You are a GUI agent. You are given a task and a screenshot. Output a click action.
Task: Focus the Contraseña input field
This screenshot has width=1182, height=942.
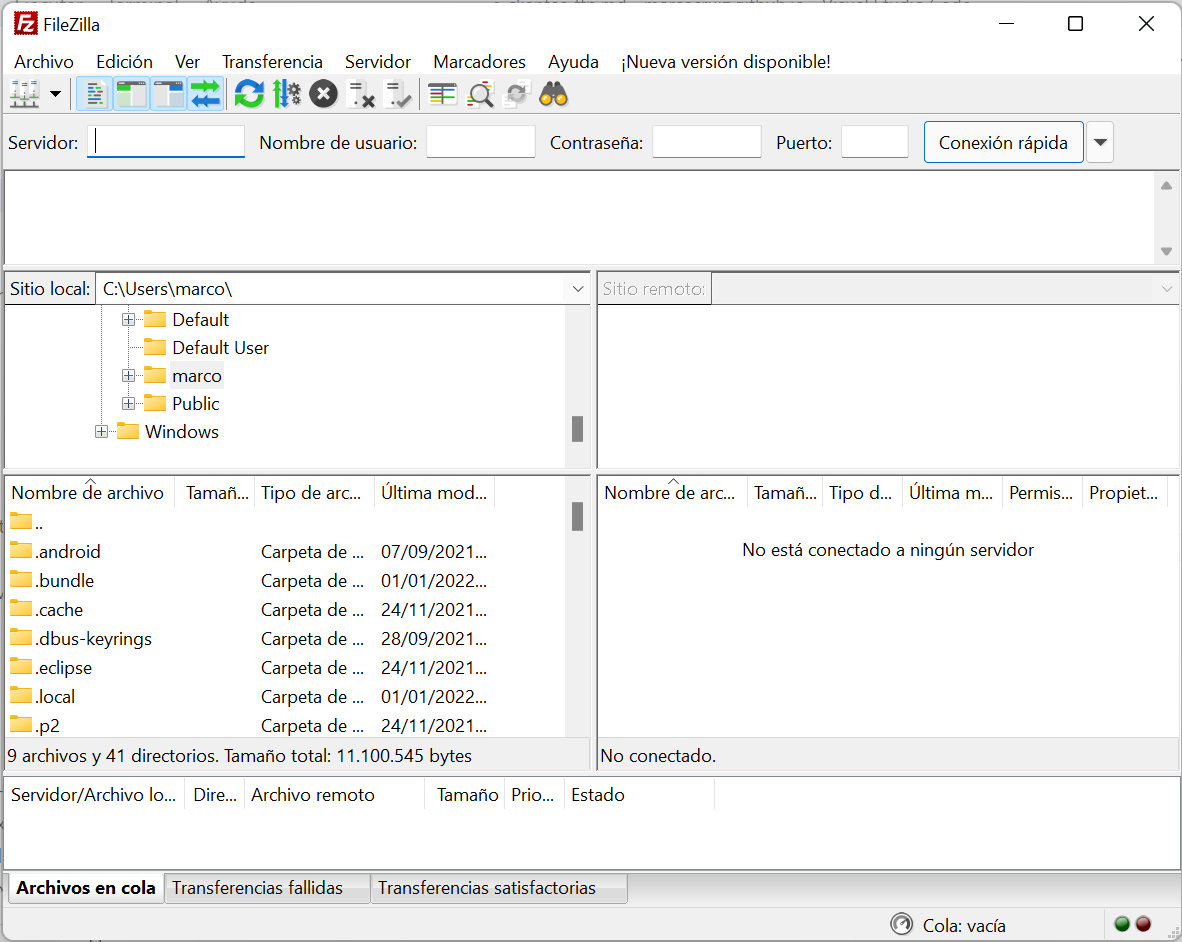[x=706, y=142]
